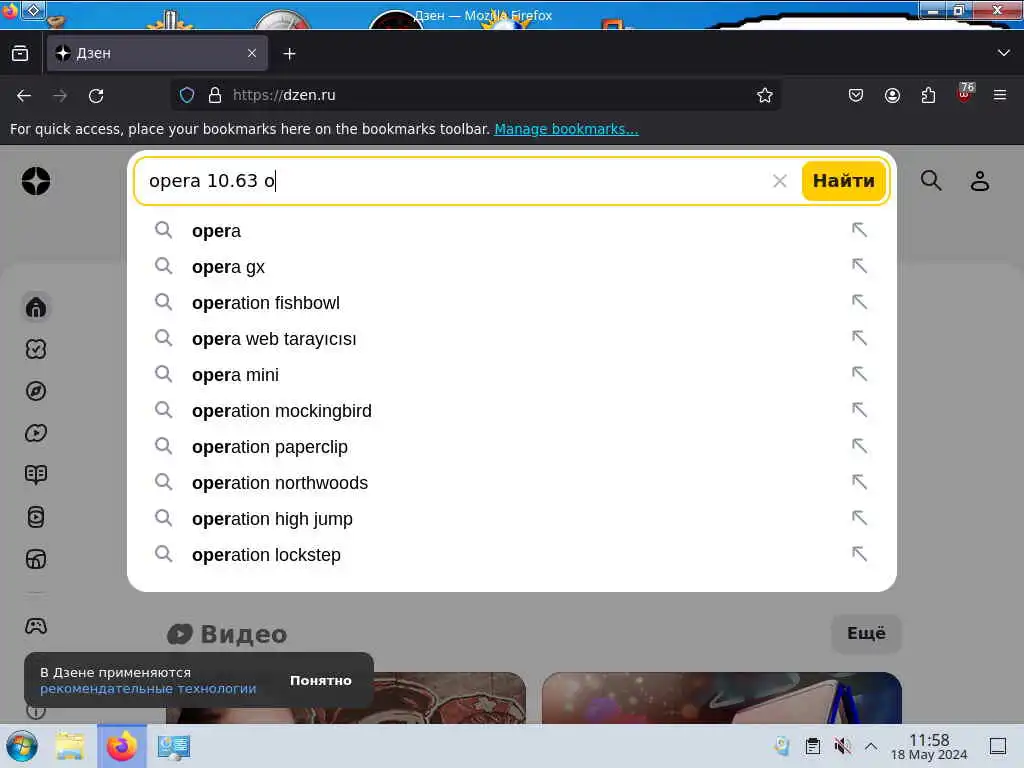Open the articles book sidebar icon
Viewport: 1024px width, 768px height.
(36, 475)
